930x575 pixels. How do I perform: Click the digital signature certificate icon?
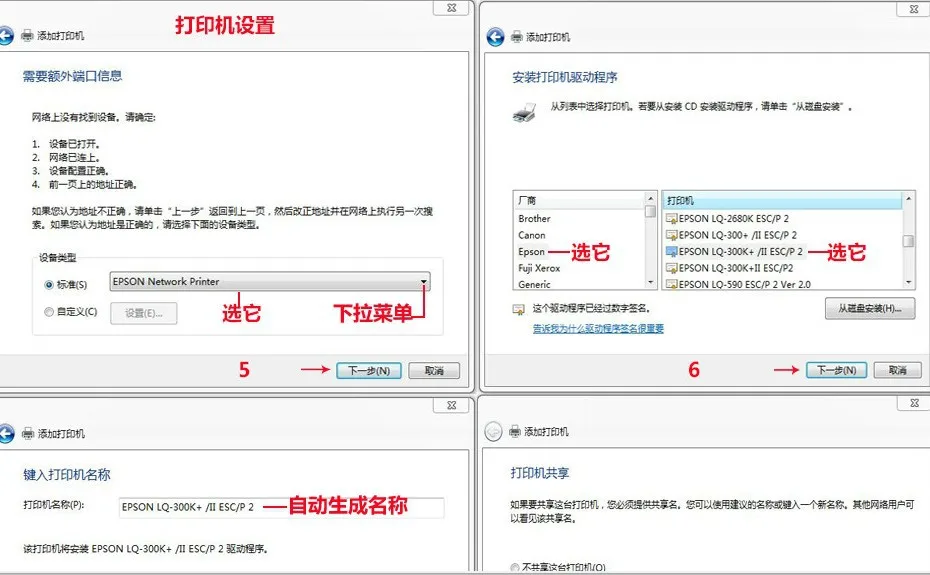point(518,309)
